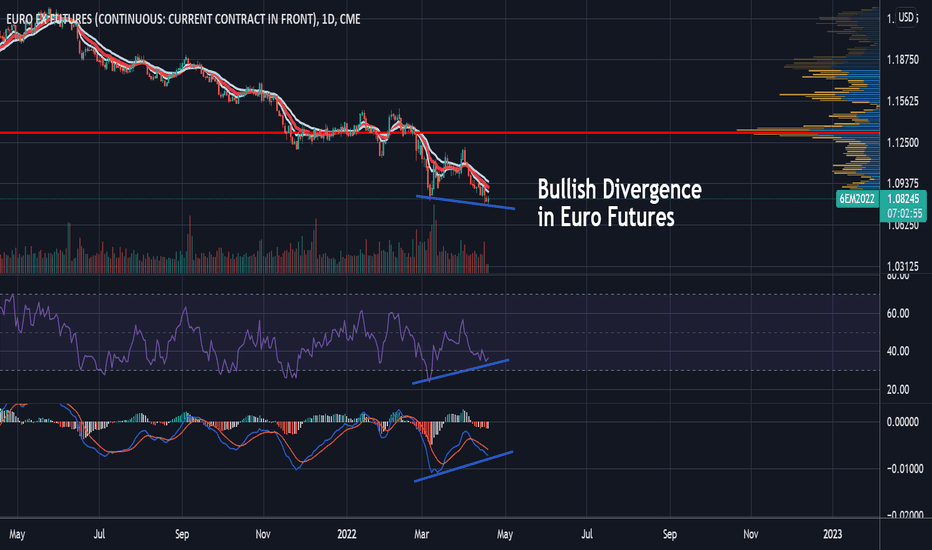Viewport: 932px width, 550px height.
Task: Select the blue trendline on the MACD
Action: point(463,467)
